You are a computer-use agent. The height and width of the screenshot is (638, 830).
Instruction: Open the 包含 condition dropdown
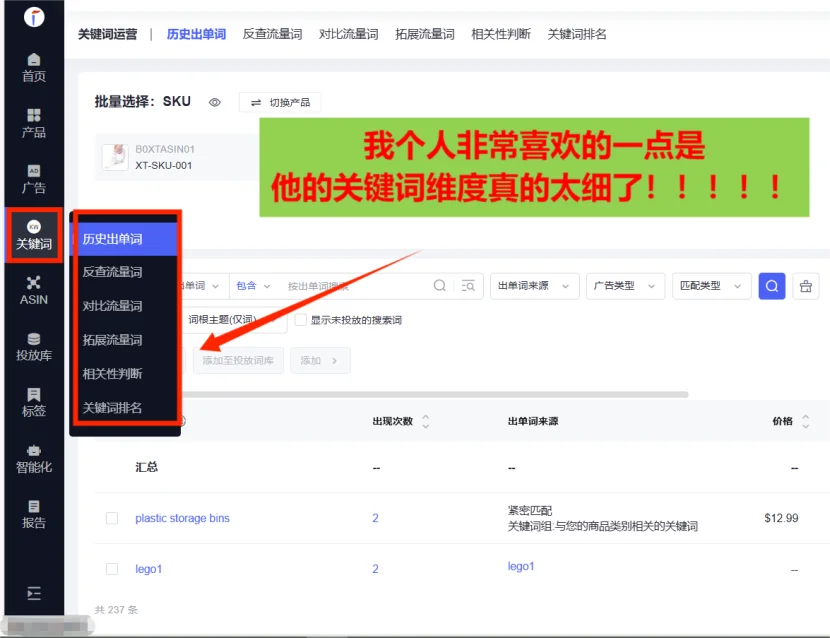(x=253, y=286)
